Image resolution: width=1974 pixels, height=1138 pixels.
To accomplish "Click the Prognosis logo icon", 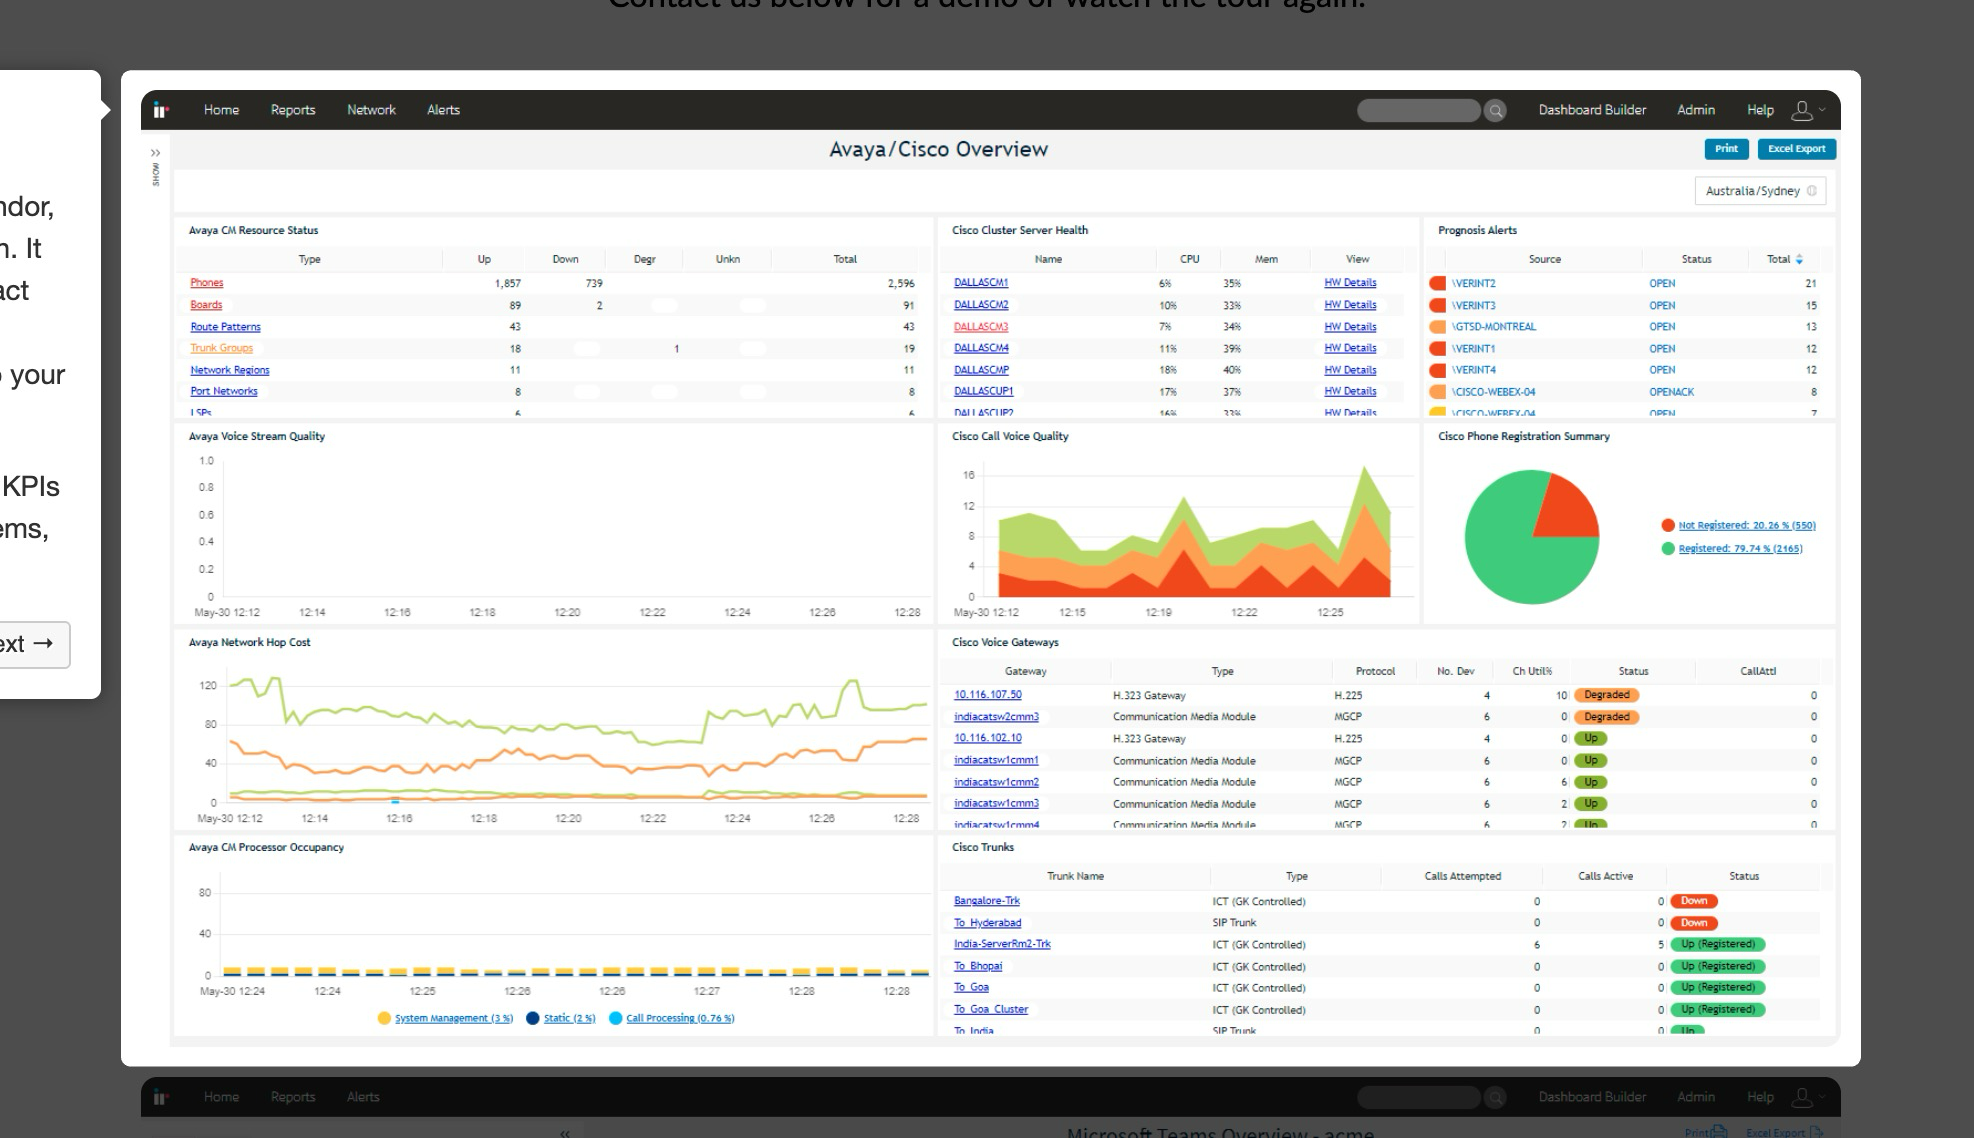I will tap(160, 110).
